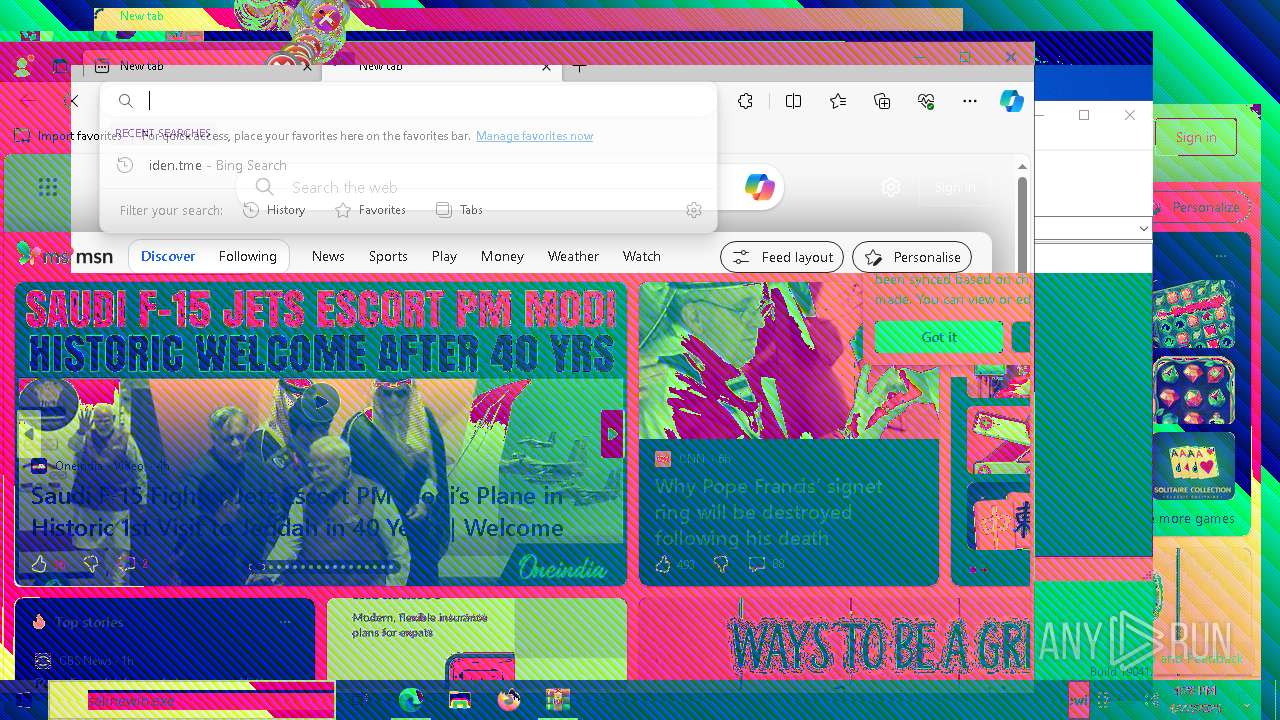1280x720 pixels.
Task: Import favorites from the favorites bar
Action: click(x=68, y=136)
